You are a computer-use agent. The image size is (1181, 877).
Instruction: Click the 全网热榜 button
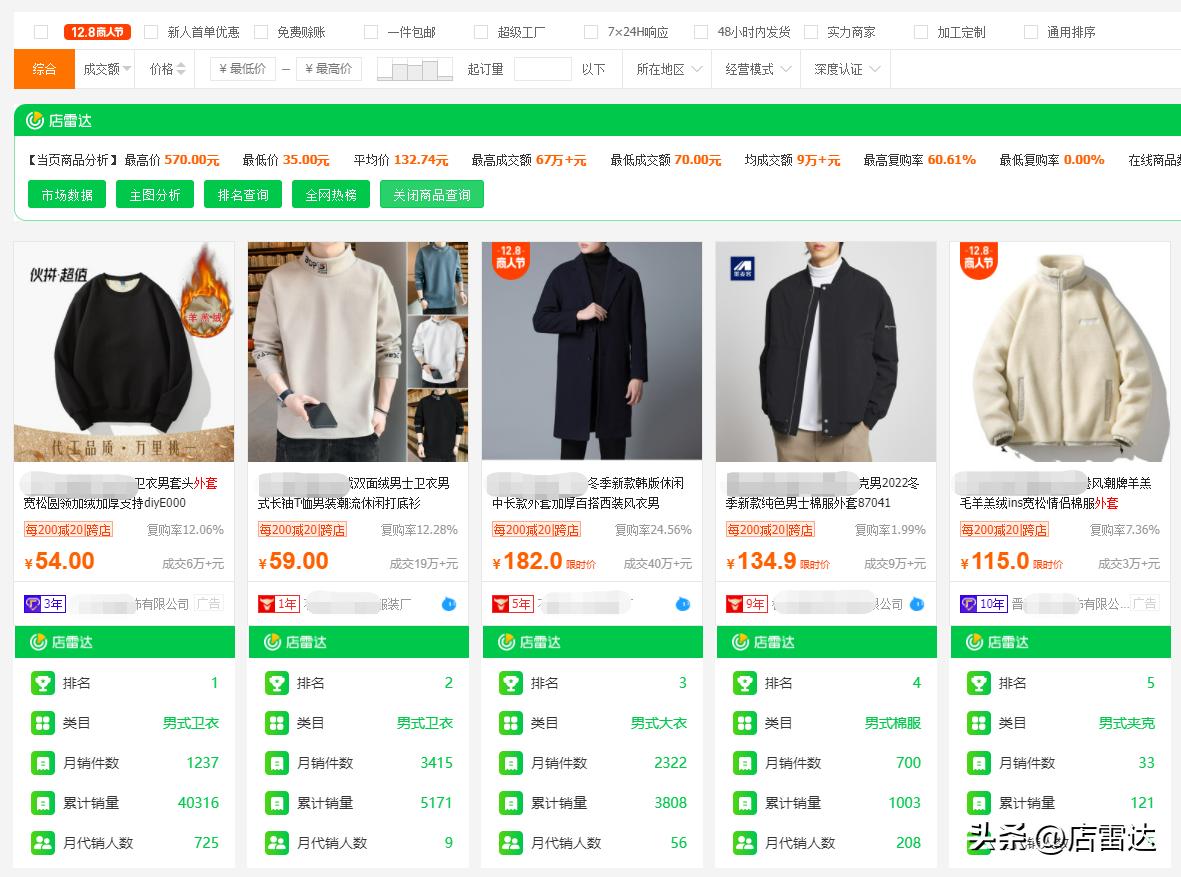click(x=331, y=195)
